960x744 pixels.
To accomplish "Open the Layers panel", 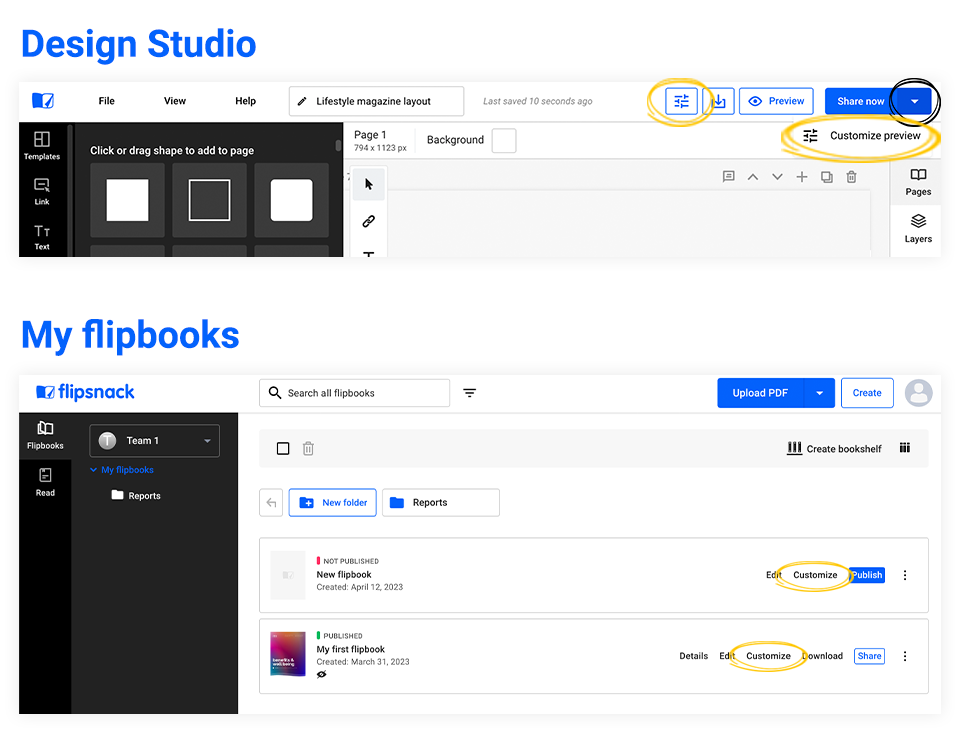I will coord(918,228).
